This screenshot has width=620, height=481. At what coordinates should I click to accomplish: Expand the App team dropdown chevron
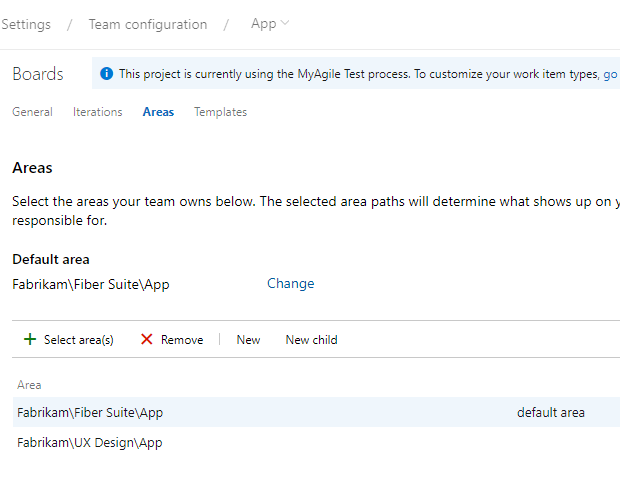(x=286, y=24)
